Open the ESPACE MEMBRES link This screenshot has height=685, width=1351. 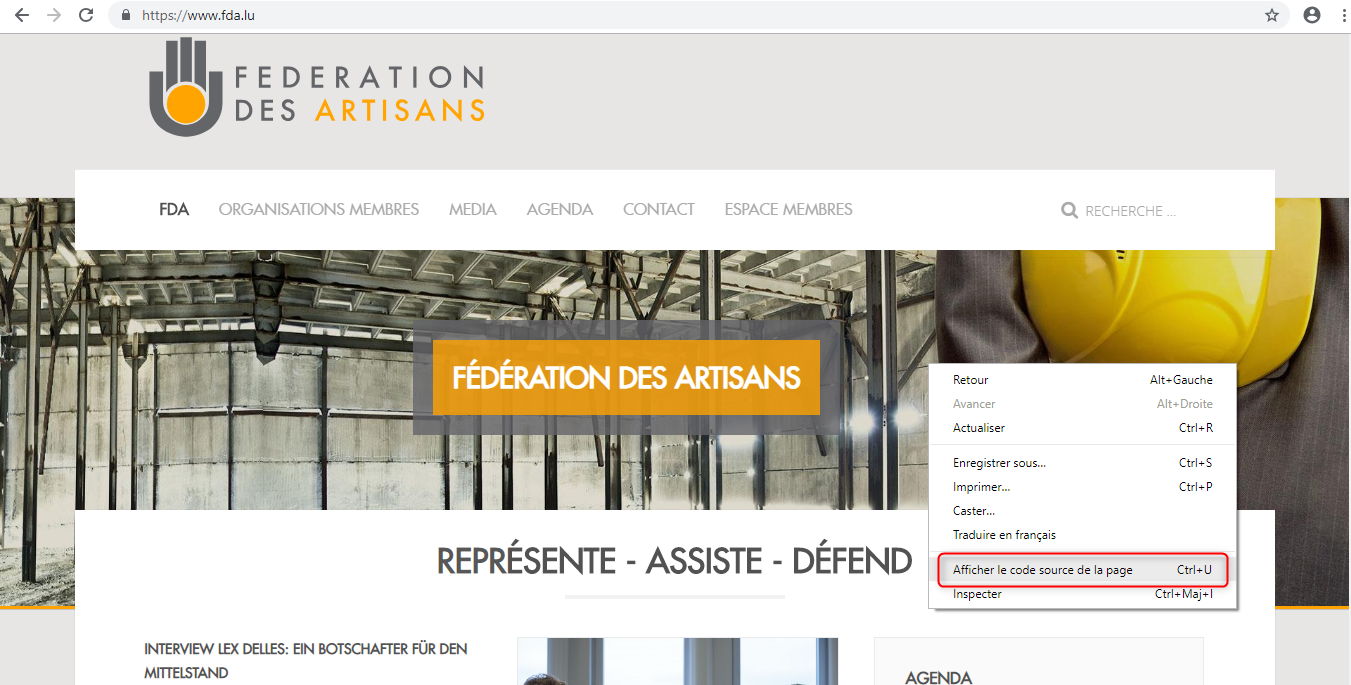coord(788,210)
